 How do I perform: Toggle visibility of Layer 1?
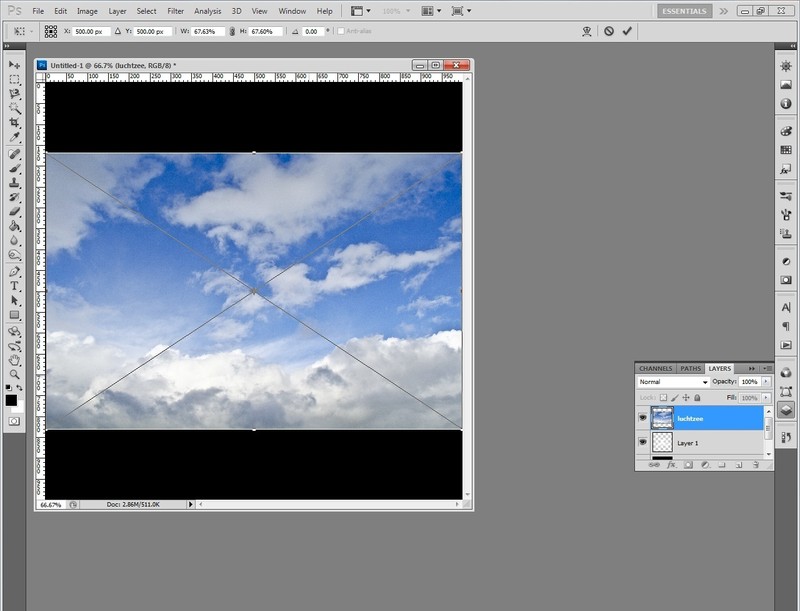(643, 442)
